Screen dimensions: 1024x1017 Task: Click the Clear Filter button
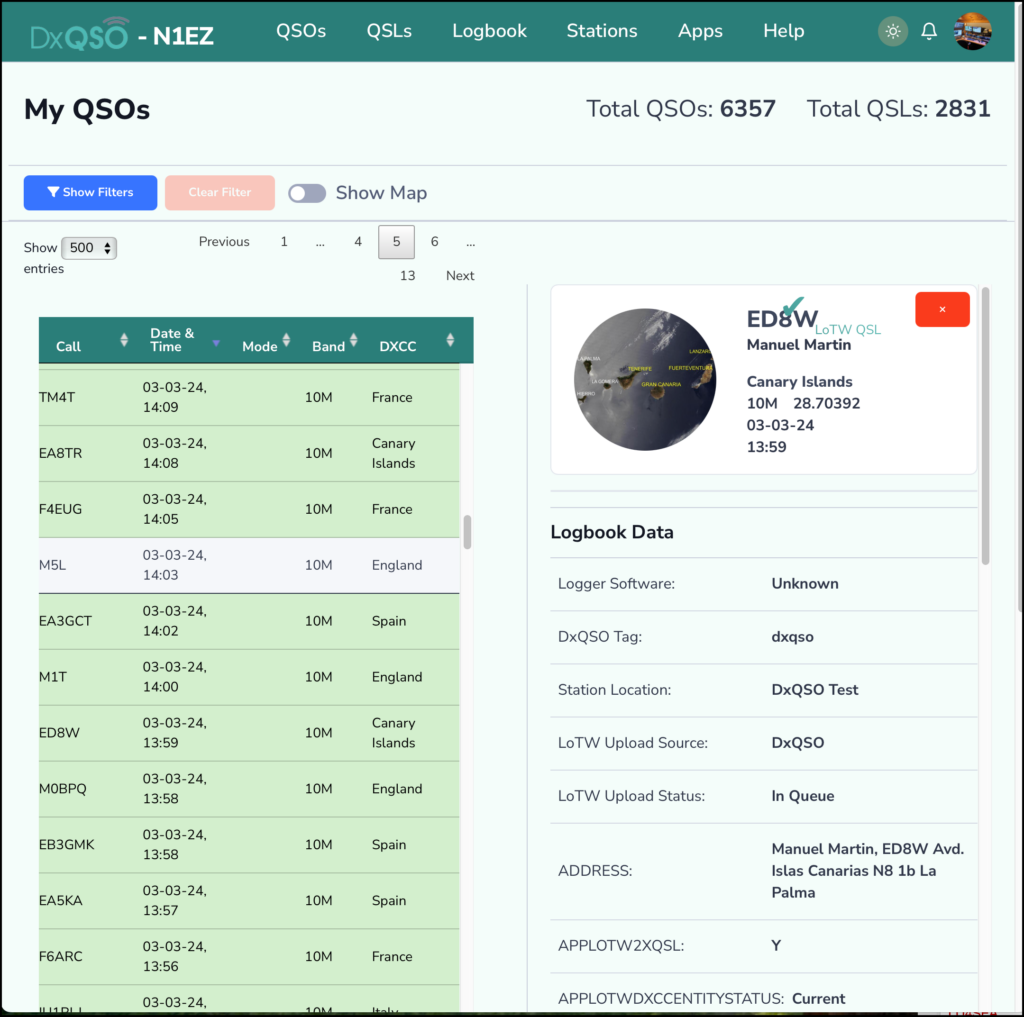coord(219,193)
